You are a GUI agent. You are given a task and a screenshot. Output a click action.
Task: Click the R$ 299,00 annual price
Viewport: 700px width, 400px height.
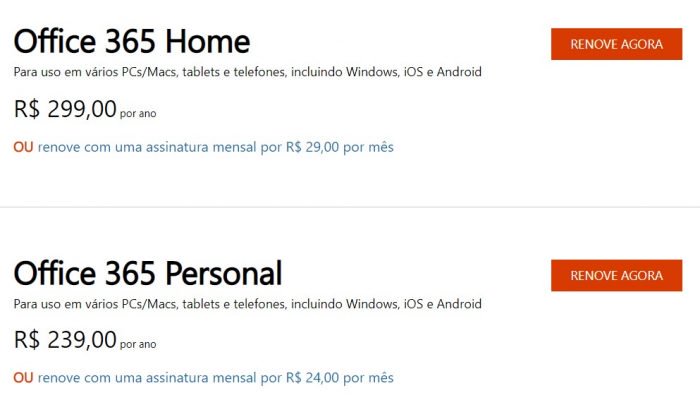[x=66, y=109]
